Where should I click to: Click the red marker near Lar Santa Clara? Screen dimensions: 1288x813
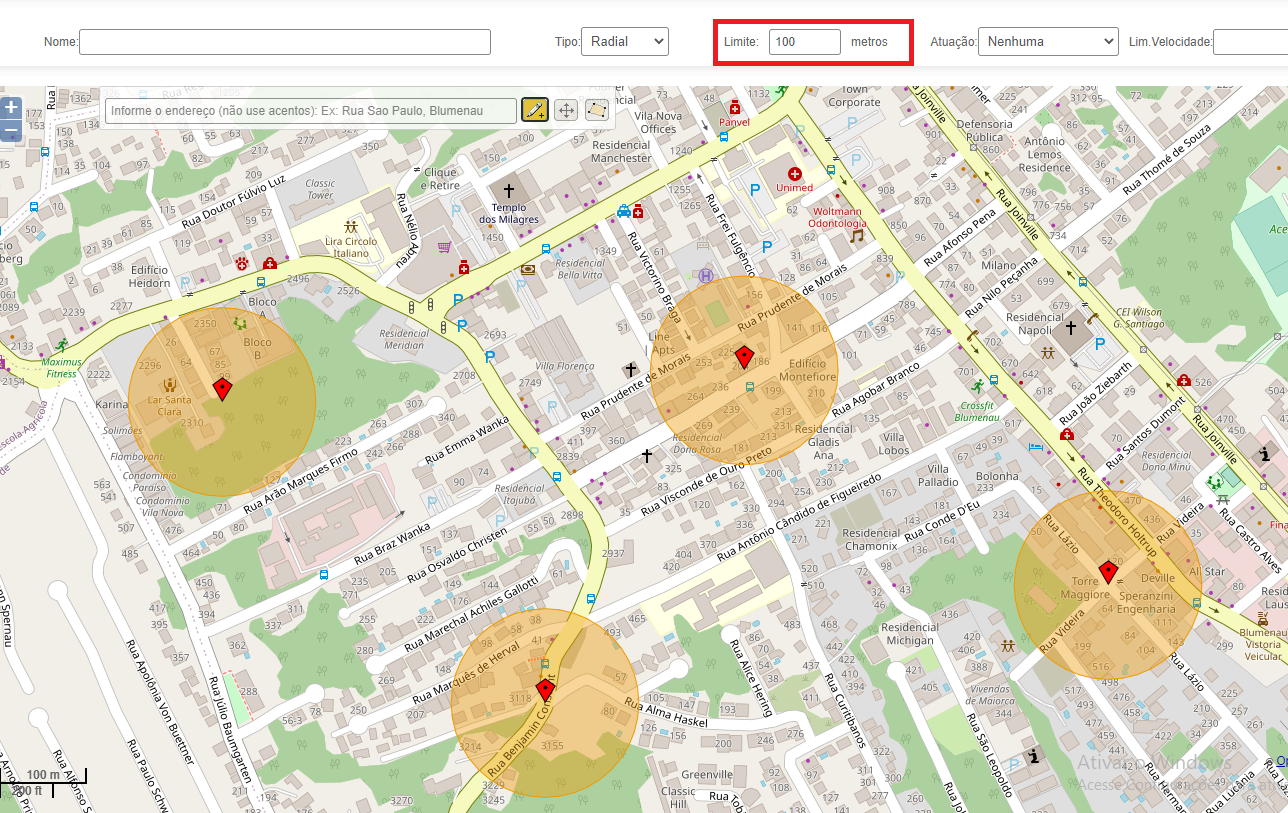tap(222, 388)
